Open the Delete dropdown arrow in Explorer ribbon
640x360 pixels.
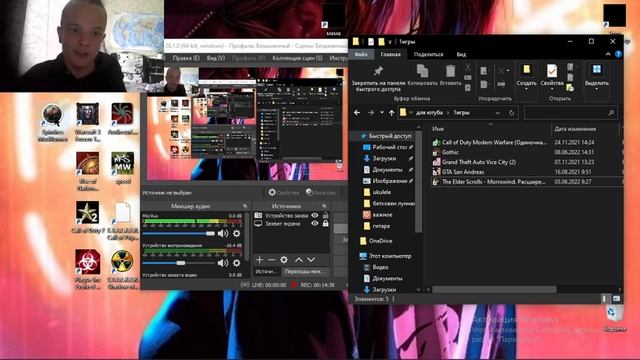(508, 71)
